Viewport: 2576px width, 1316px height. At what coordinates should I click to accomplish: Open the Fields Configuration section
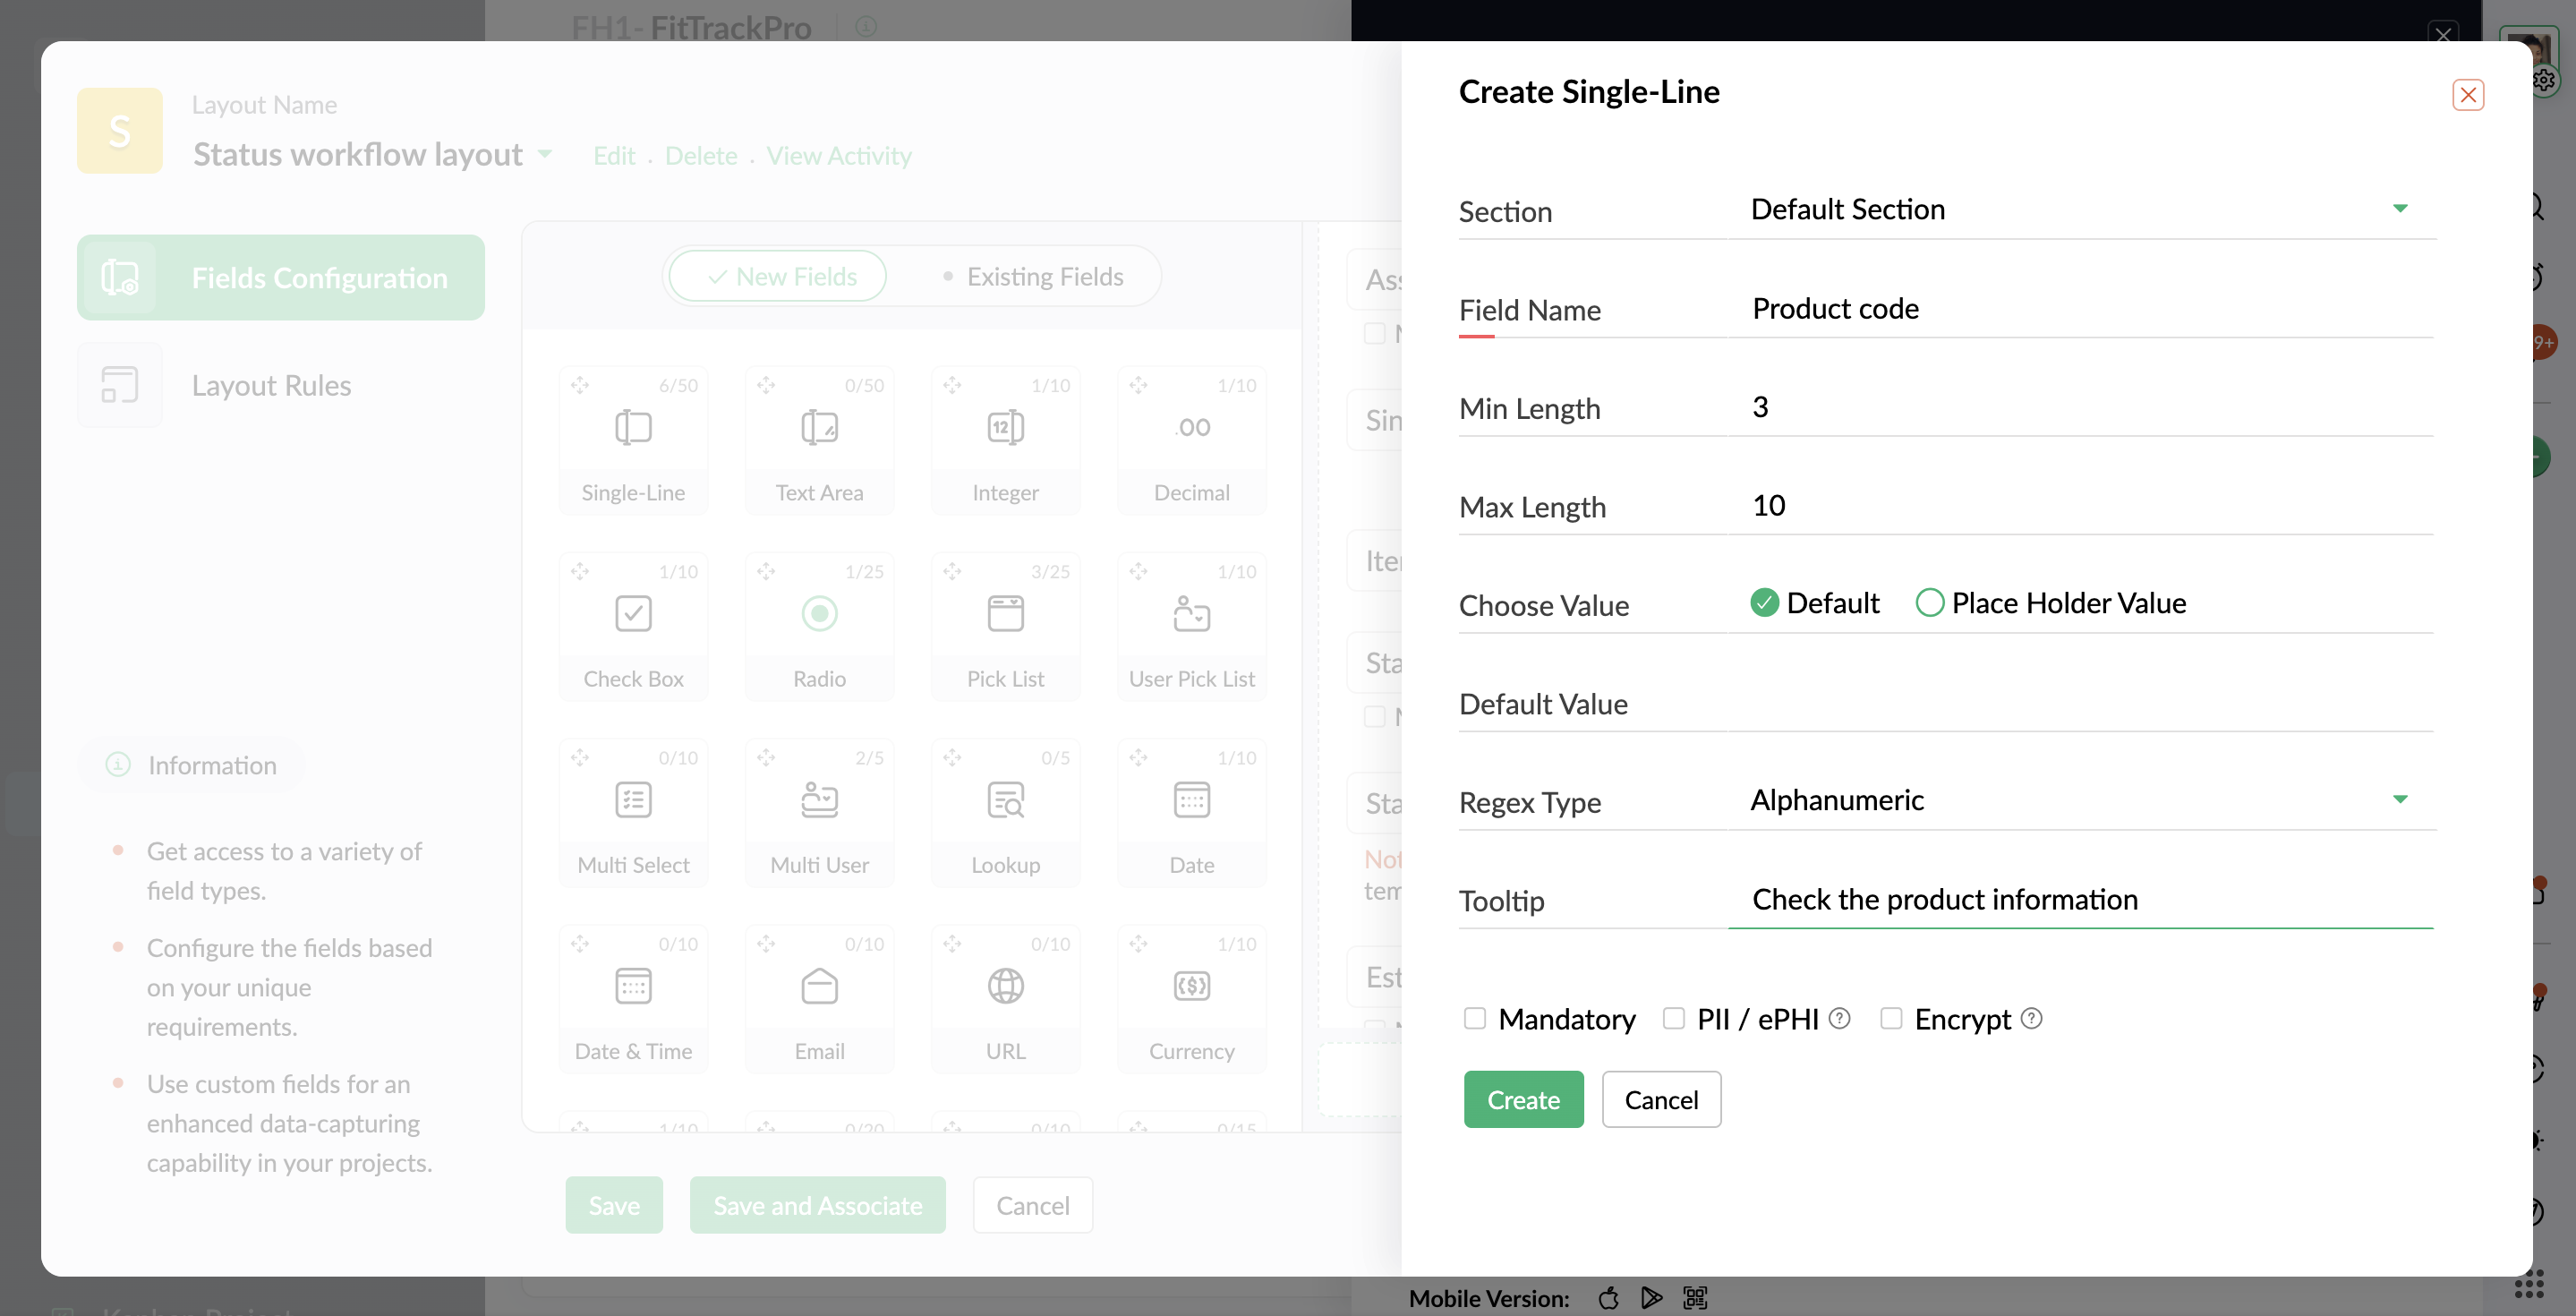tap(281, 277)
